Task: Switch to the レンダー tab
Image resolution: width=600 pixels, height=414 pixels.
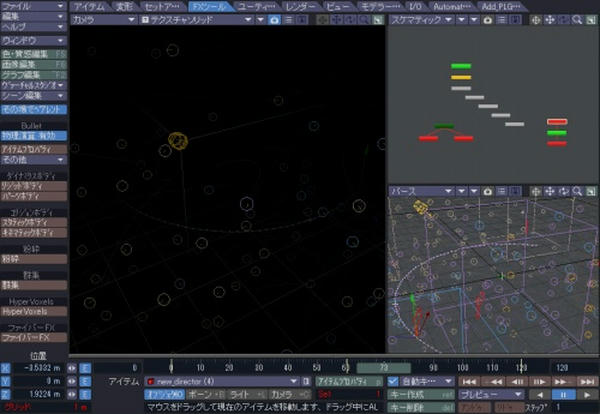Action: point(301,7)
